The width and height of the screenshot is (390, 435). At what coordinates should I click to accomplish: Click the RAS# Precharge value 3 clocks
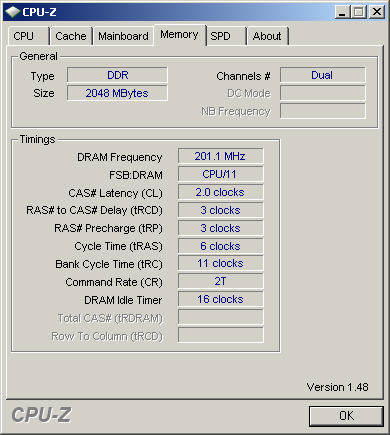click(220, 228)
